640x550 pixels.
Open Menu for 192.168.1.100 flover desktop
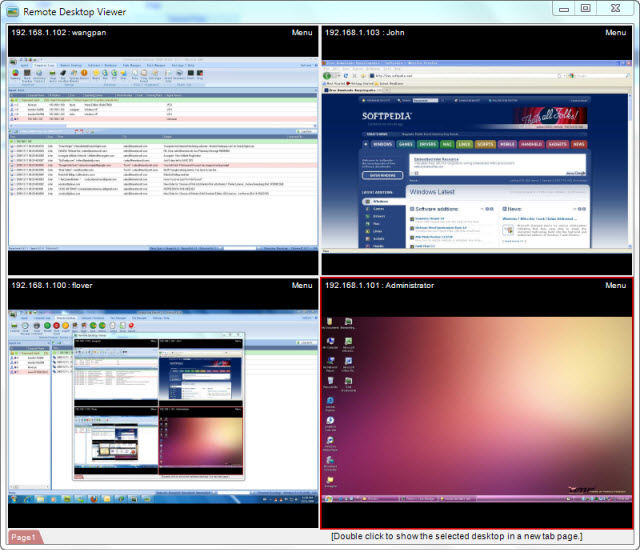coord(302,286)
